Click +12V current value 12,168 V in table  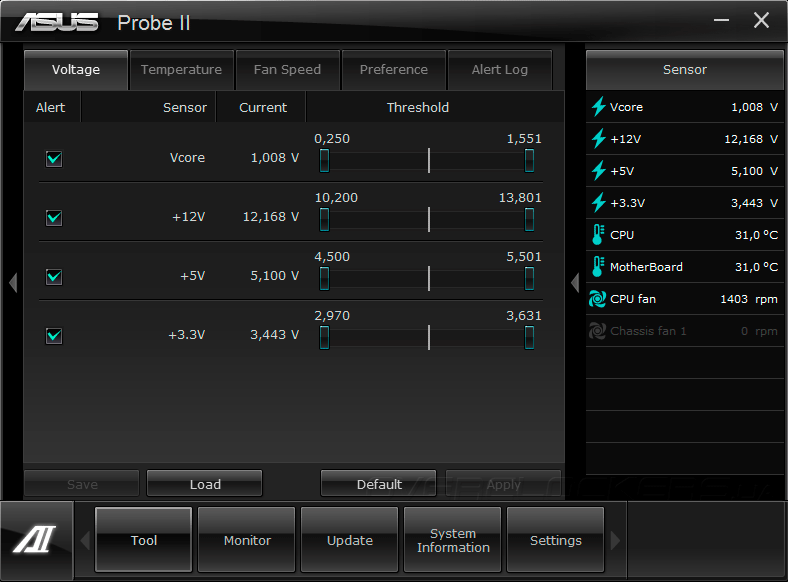point(271,217)
